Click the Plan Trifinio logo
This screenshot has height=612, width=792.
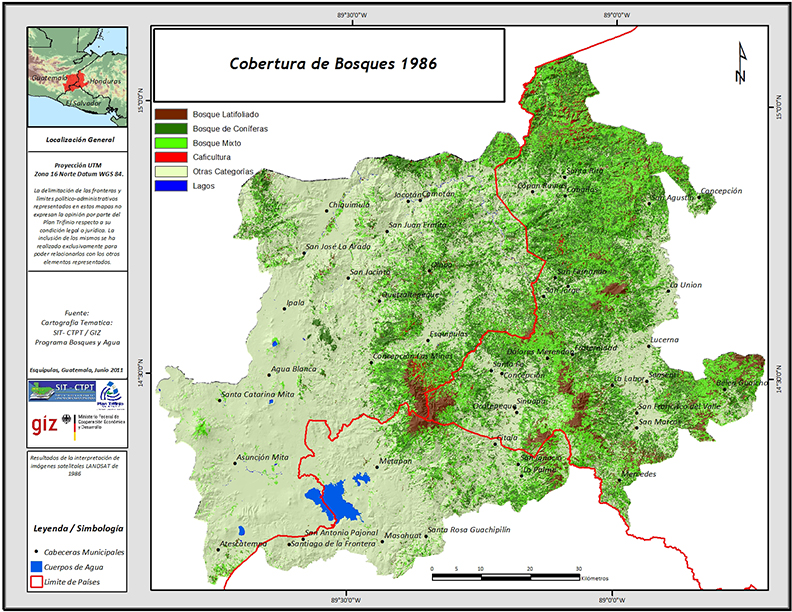click(x=107, y=396)
